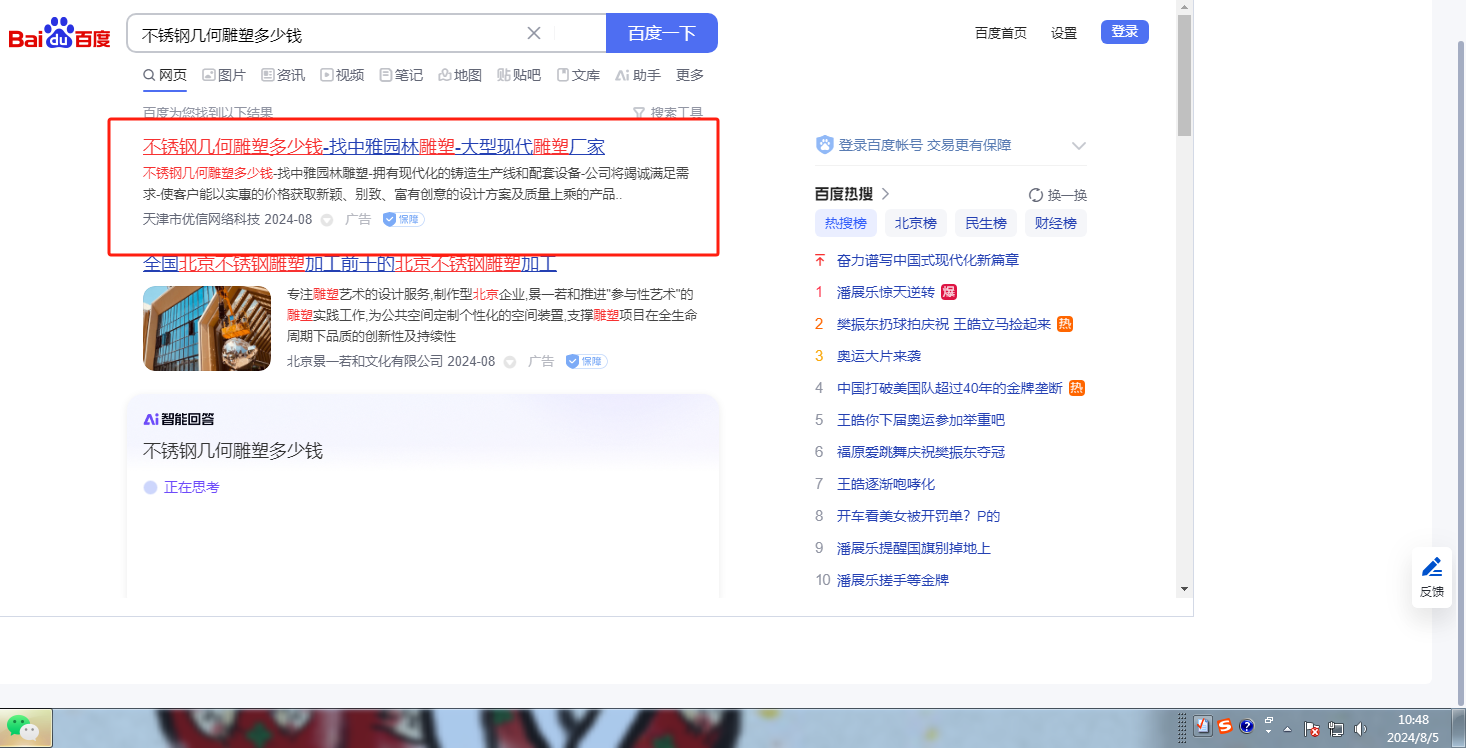Open the 奋力谱写中国式现代化新篇章 hot search
The image size is (1466, 748).
click(928, 260)
